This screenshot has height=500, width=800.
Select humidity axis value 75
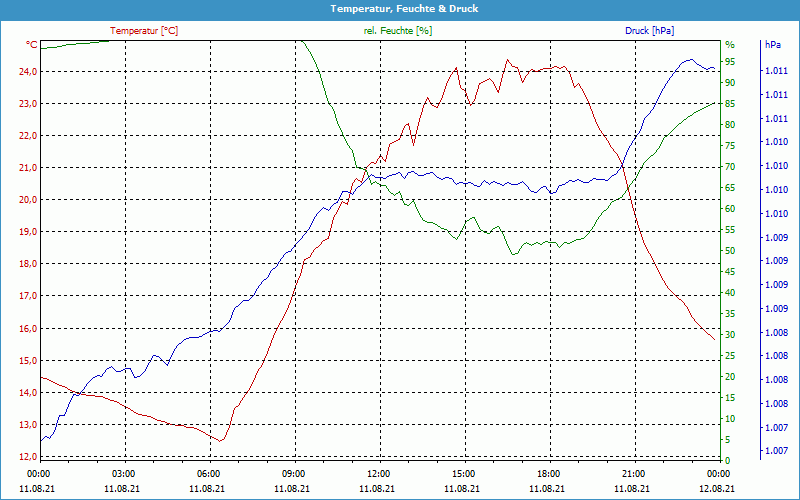click(730, 146)
